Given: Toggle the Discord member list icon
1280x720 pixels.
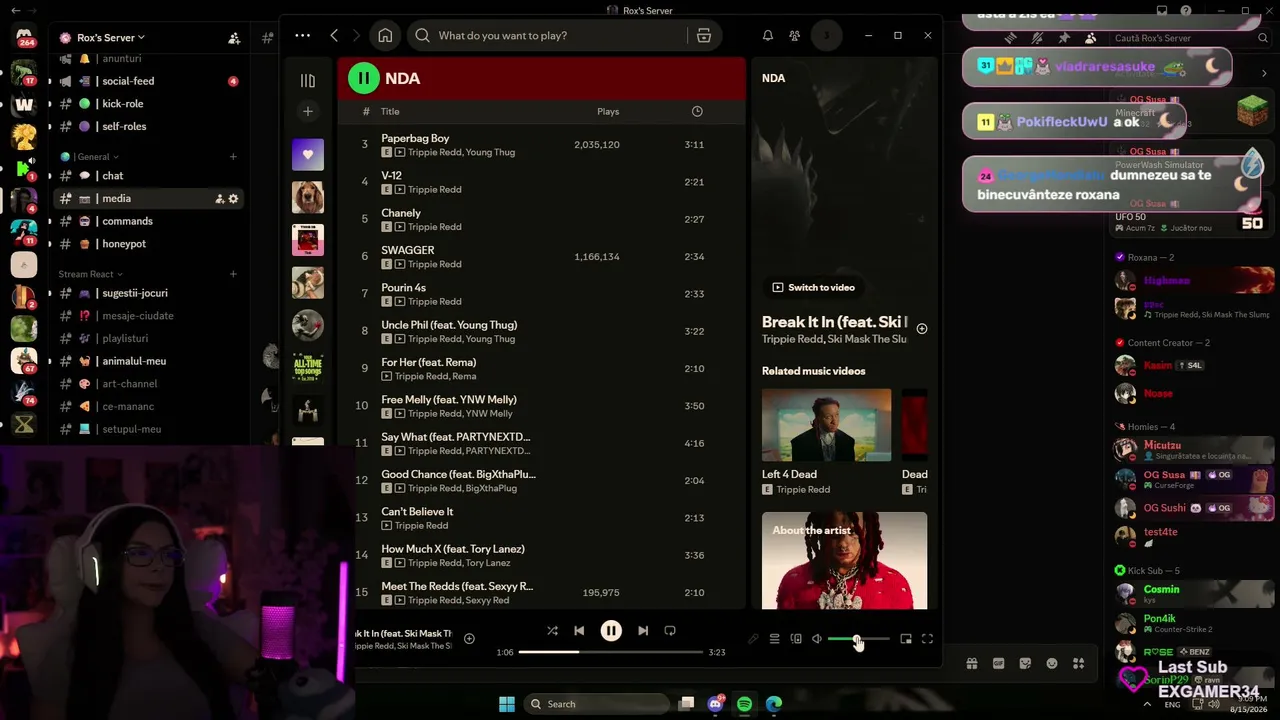Looking at the screenshot, I should (1090, 38).
